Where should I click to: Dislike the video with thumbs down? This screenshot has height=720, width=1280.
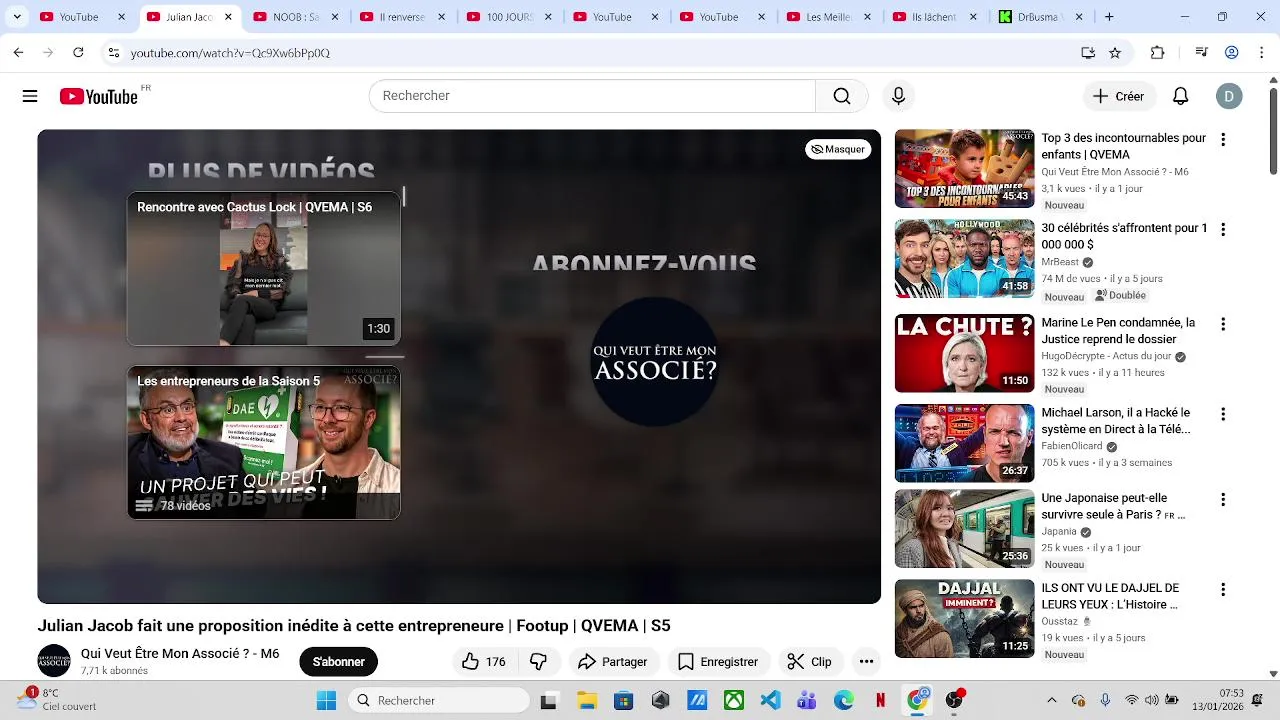point(538,662)
